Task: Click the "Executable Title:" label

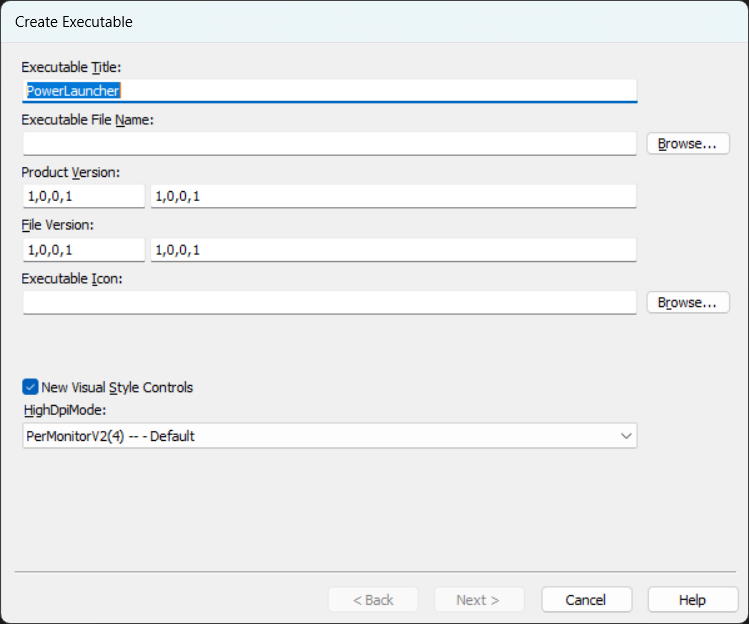Action: point(71,67)
